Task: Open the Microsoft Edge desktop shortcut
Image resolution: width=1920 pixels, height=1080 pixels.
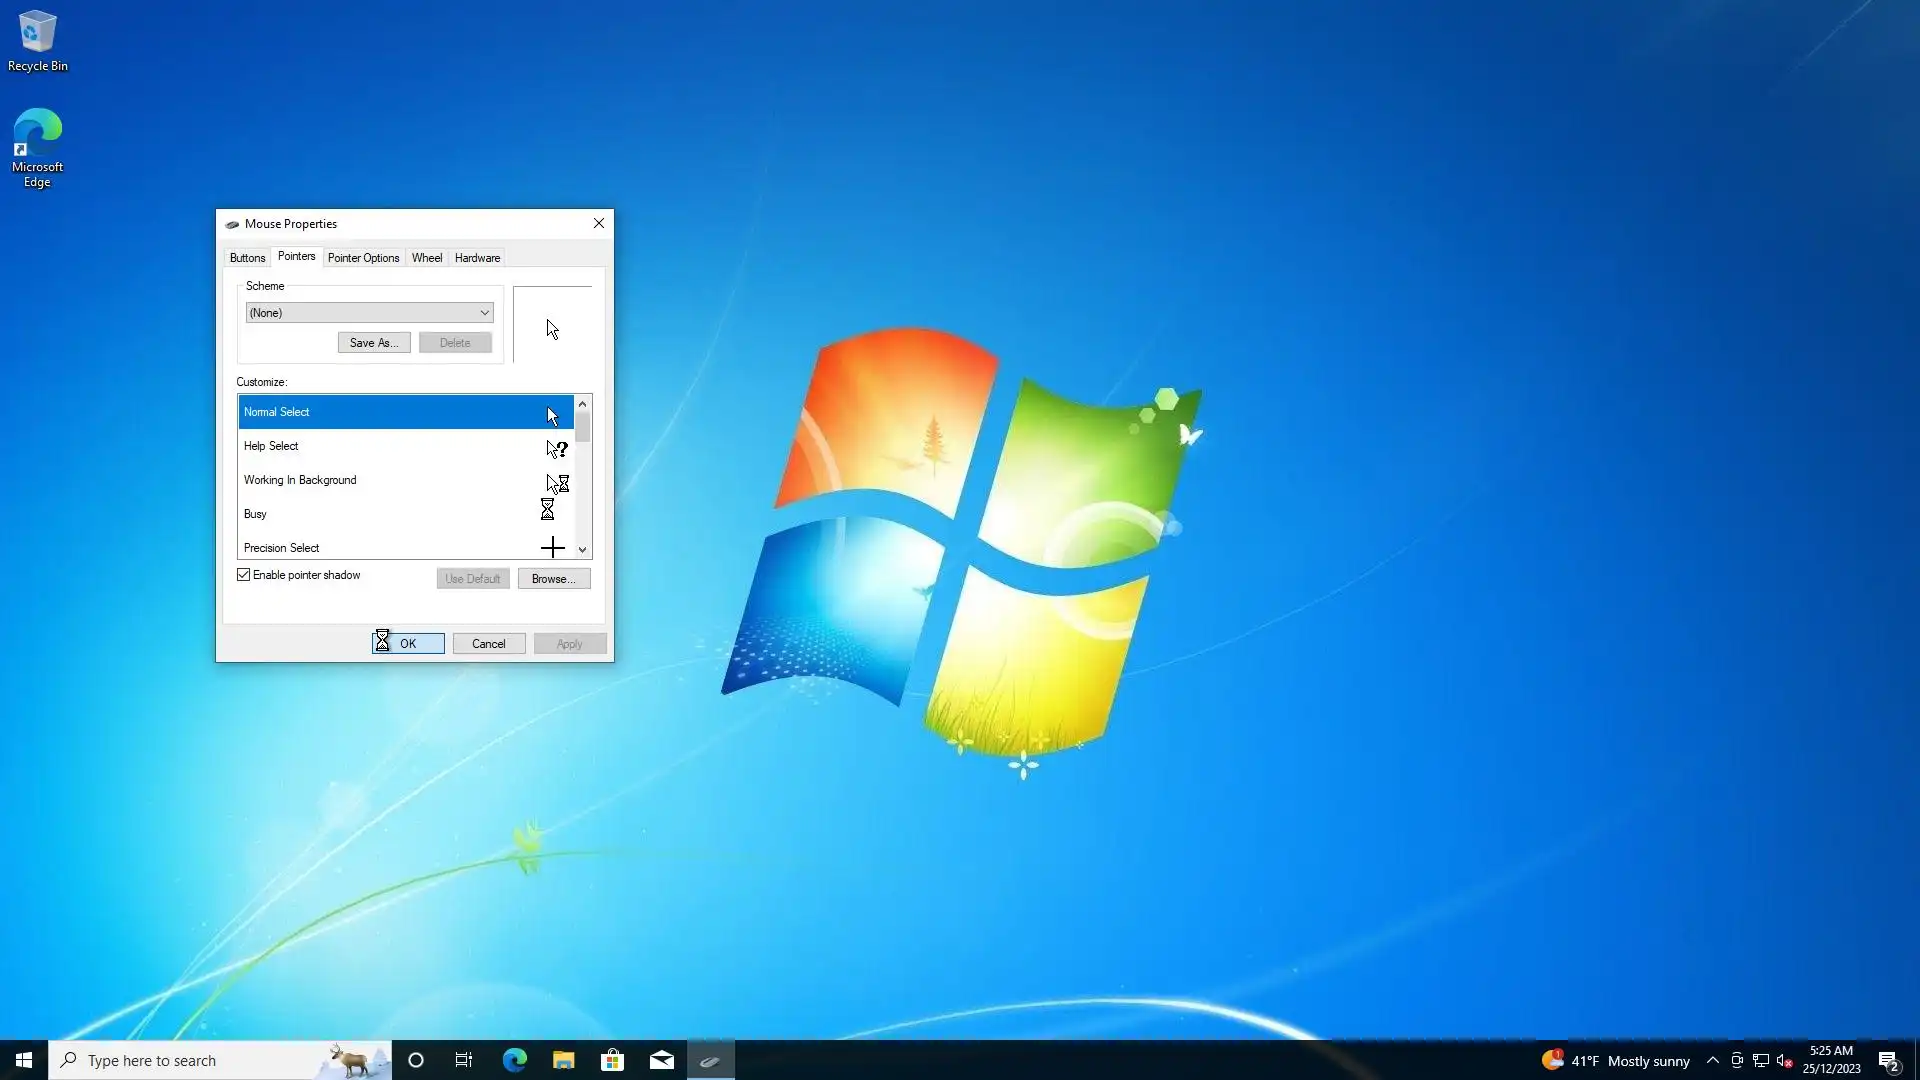Action: [37, 146]
